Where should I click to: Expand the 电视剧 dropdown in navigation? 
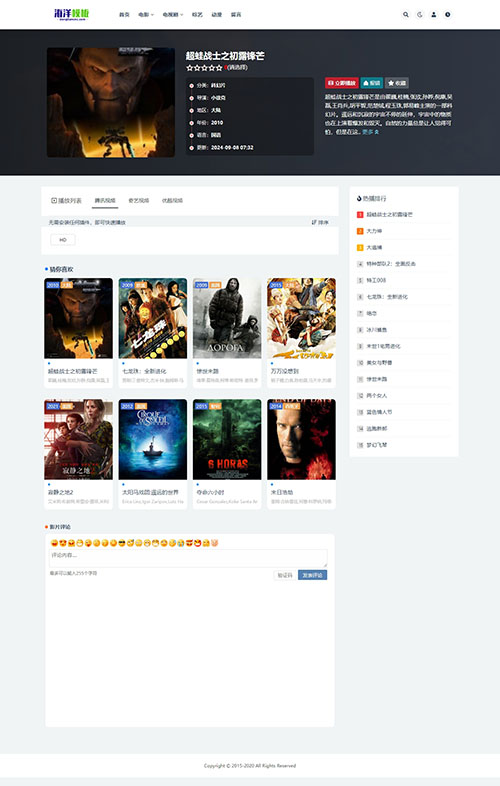pyautogui.click(x=173, y=15)
